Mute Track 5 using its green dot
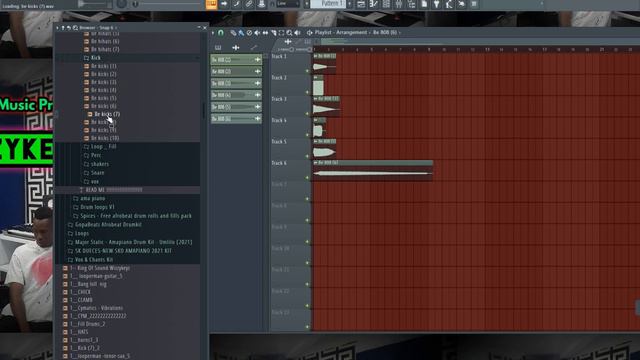The image size is (640, 360). (x=307, y=156)
